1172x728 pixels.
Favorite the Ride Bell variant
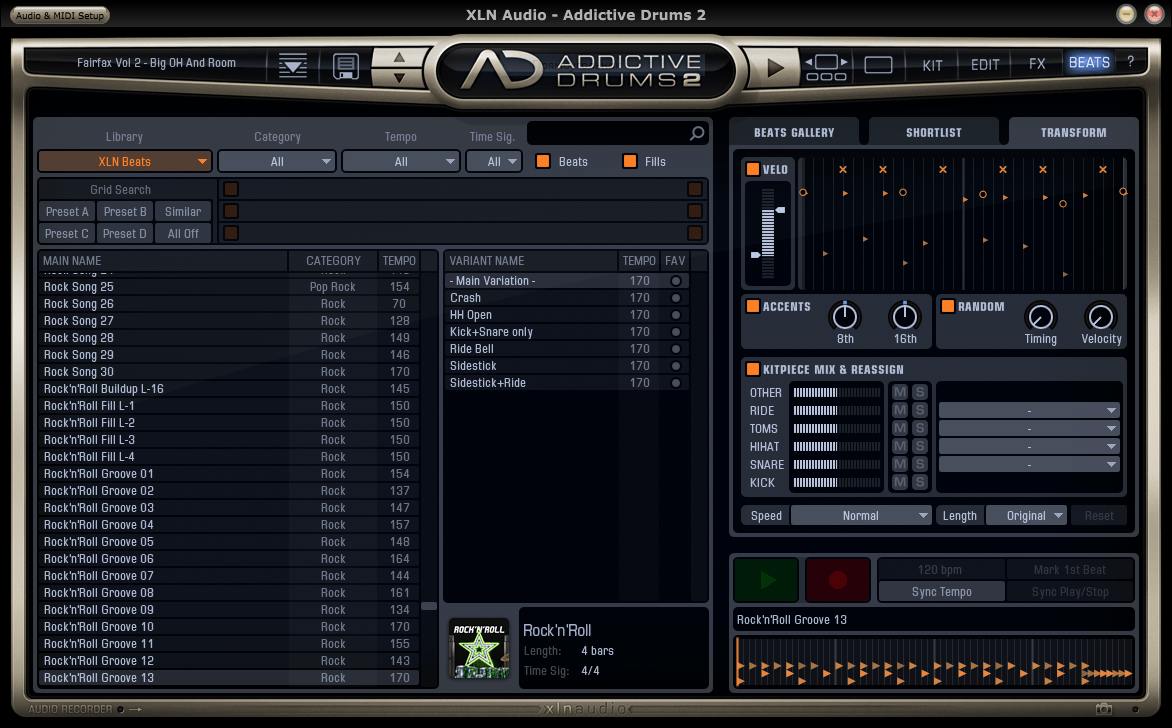[x=676, y=349]
